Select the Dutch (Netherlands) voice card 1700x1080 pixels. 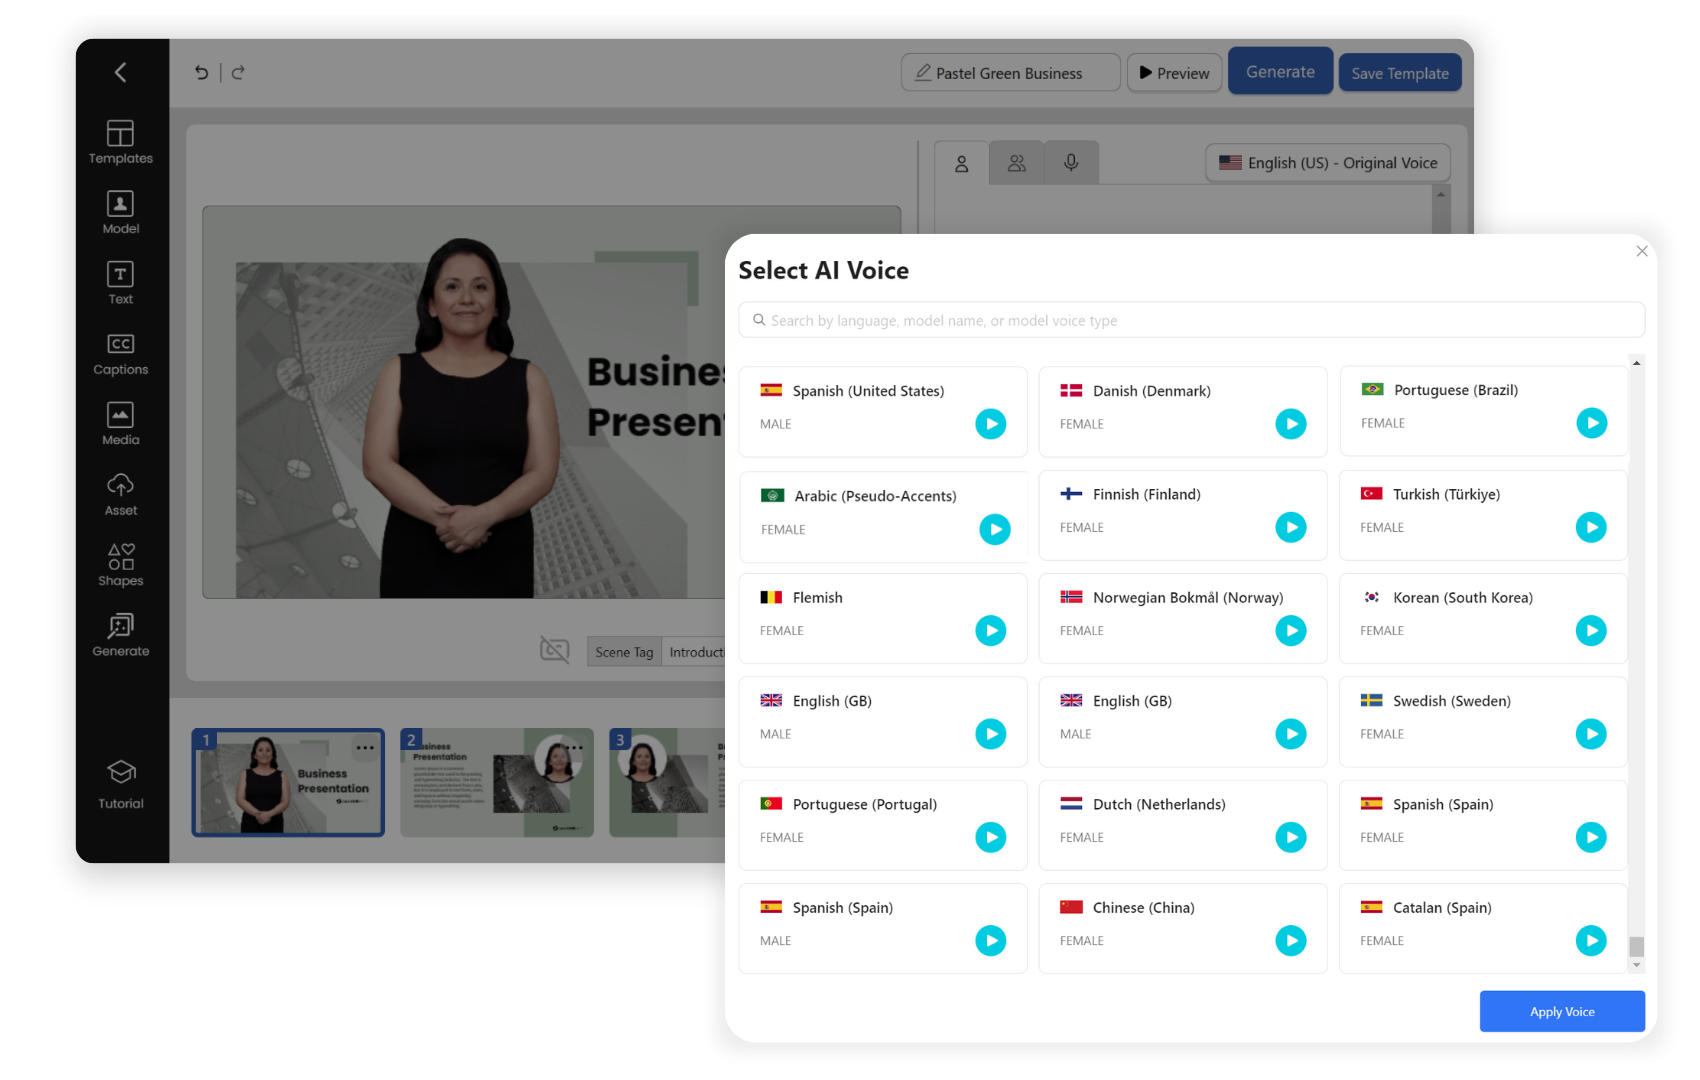pyautogui.click(x=1183, y=825)
